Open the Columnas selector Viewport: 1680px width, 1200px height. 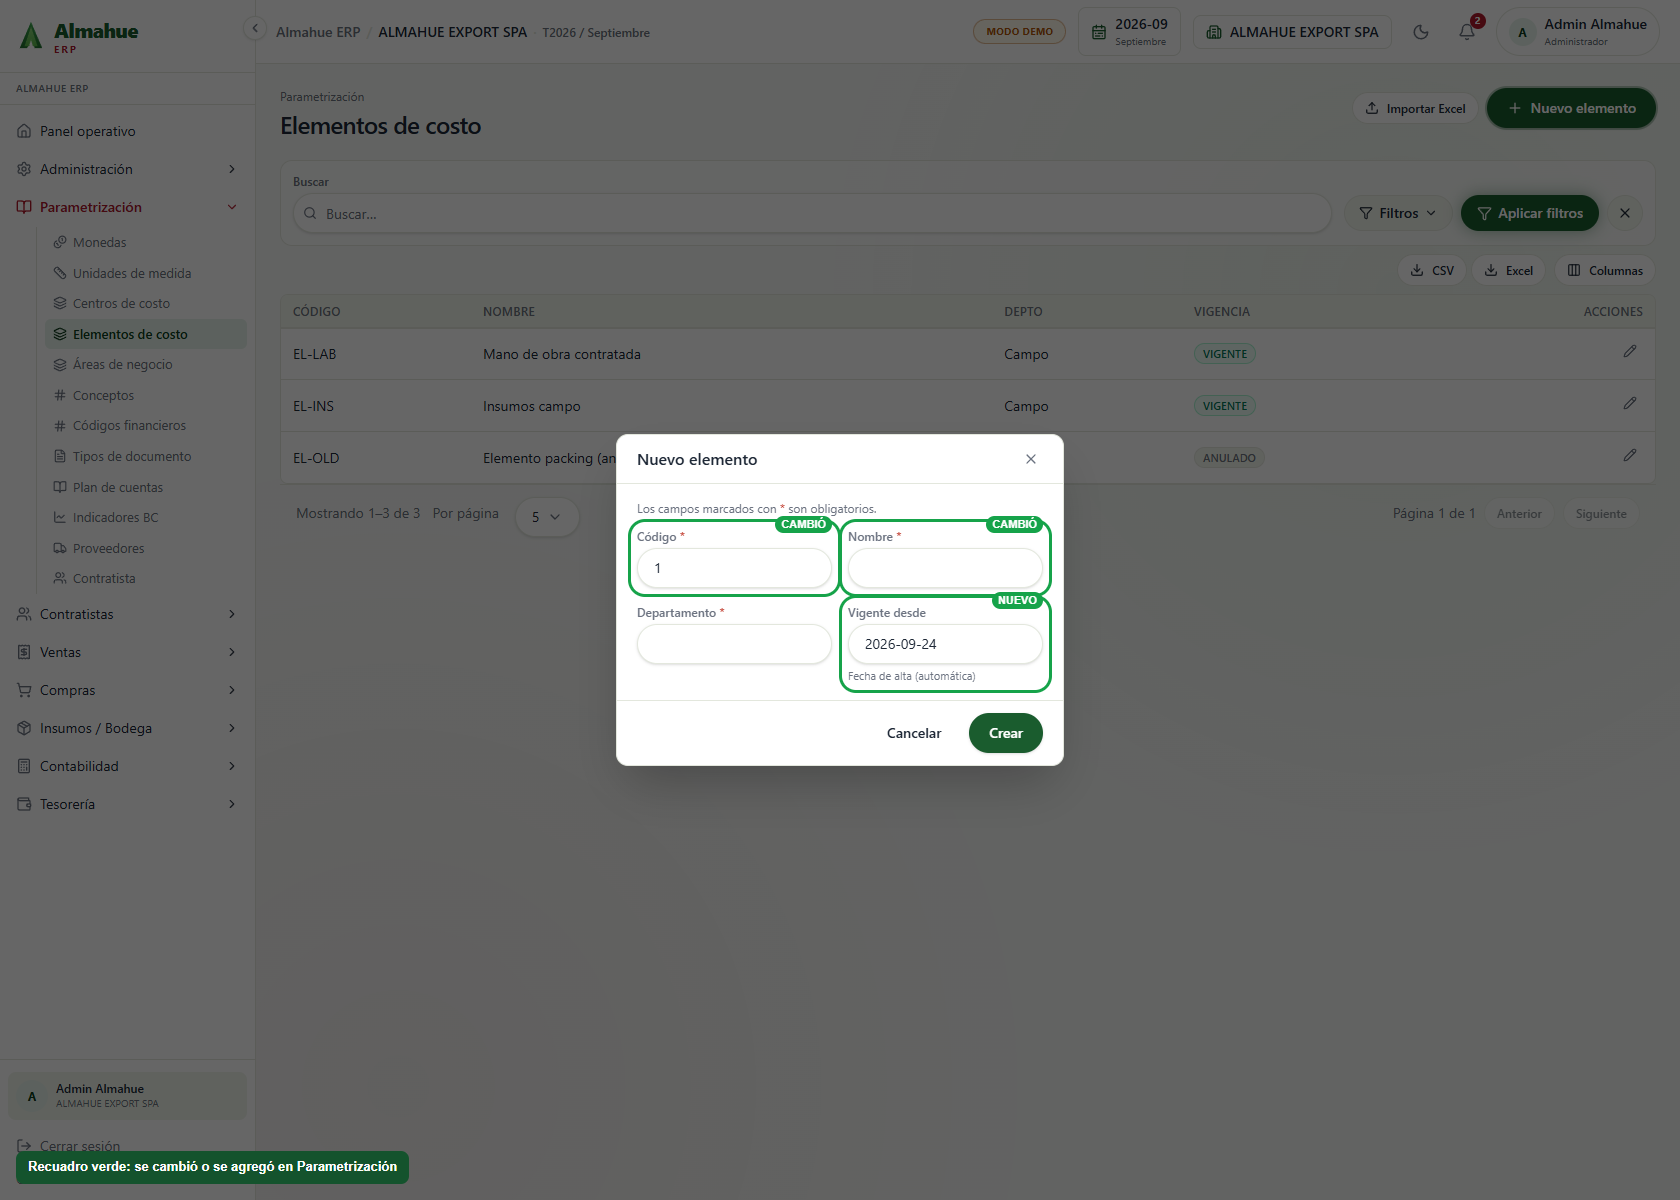1605,270
